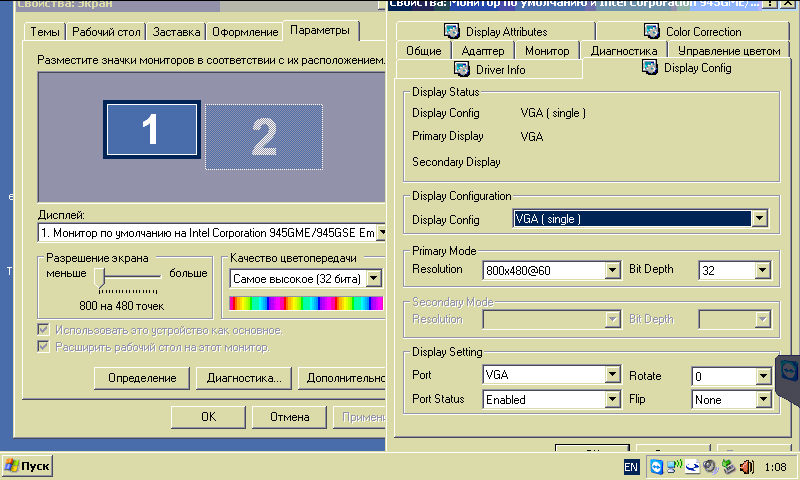Click the TeamViewer side panel handle

pyautogui.click(x=788, y=372)
